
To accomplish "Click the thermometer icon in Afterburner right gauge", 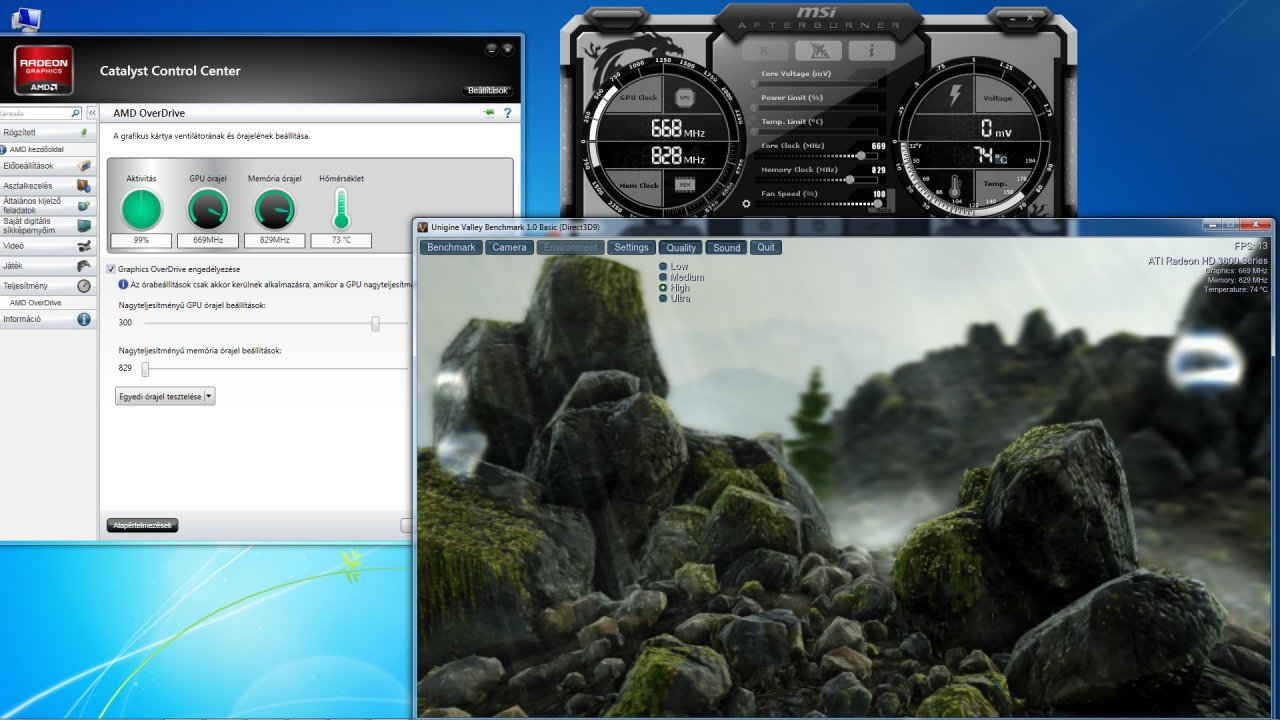I will click(x=954, y=186).
